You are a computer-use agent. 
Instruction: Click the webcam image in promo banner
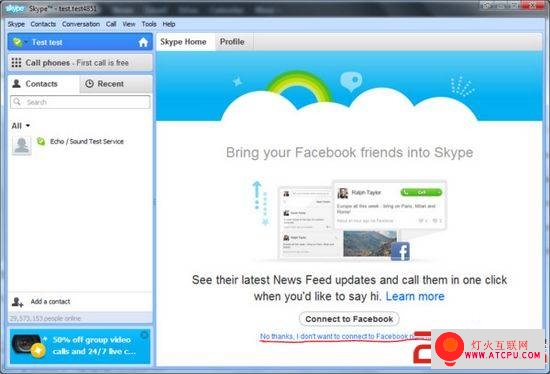25,346
